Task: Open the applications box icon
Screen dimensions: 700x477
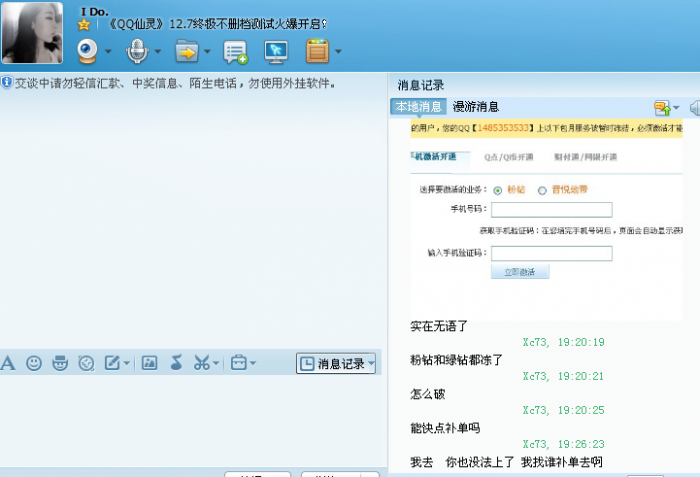Action: pos(317,51)
